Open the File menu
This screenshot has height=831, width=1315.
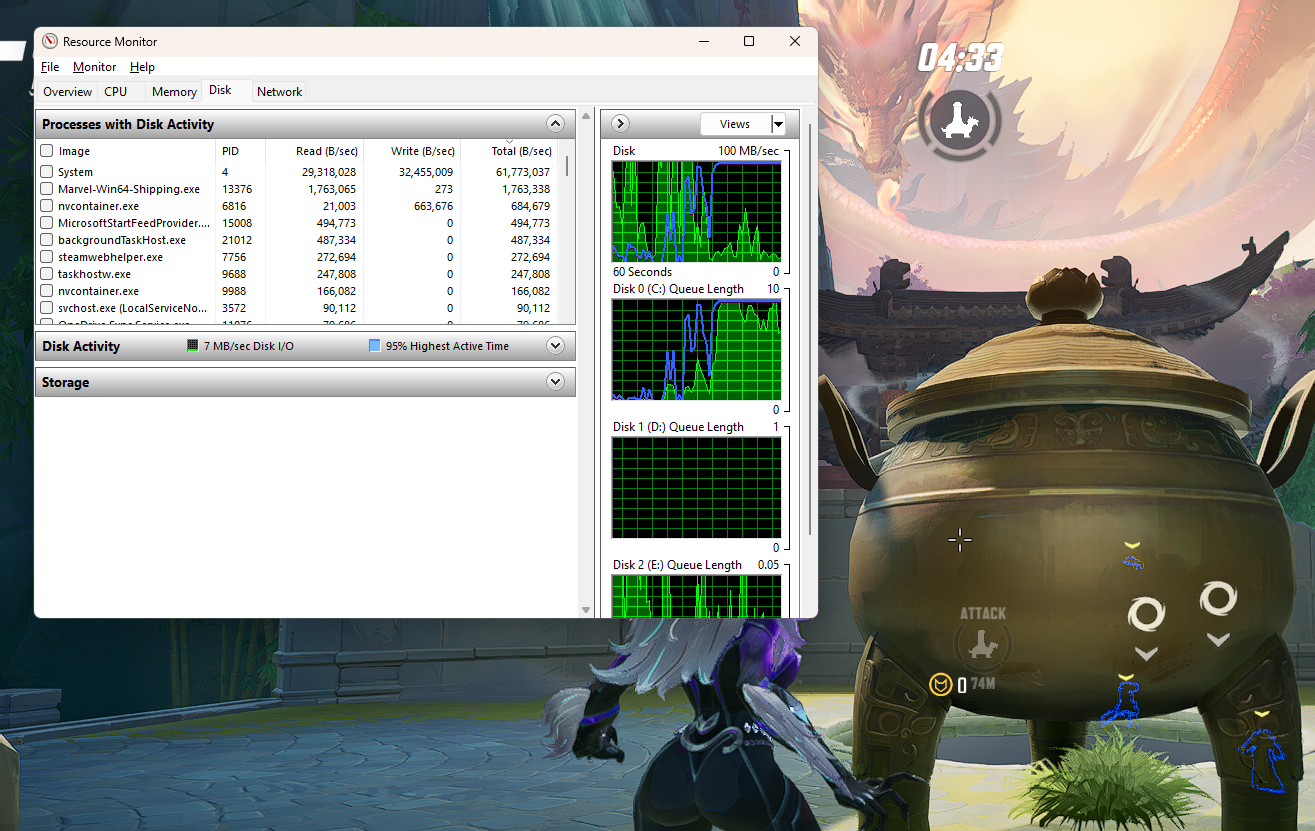[50, 67]
